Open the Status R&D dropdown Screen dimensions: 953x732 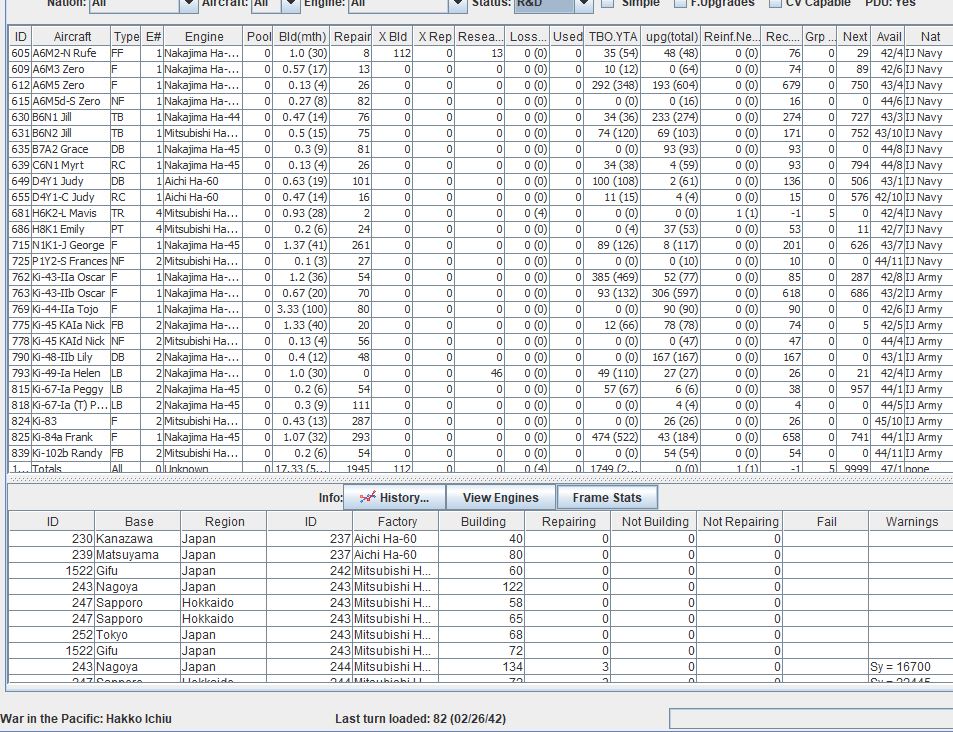point(553,4)
